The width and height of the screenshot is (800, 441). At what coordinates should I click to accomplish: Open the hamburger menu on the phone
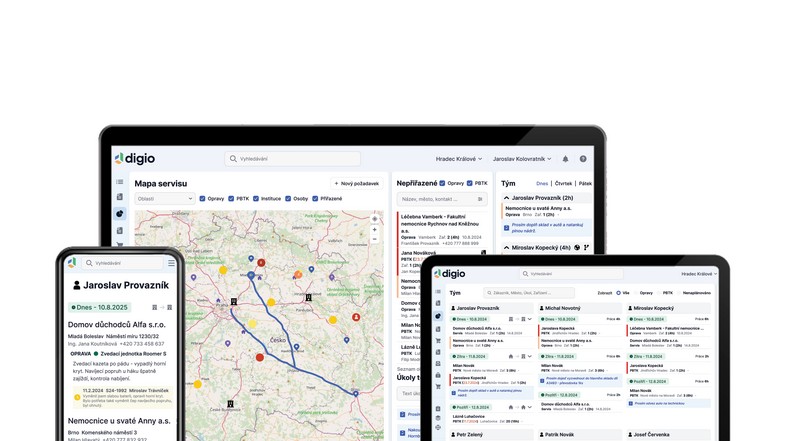pos(171,263)
